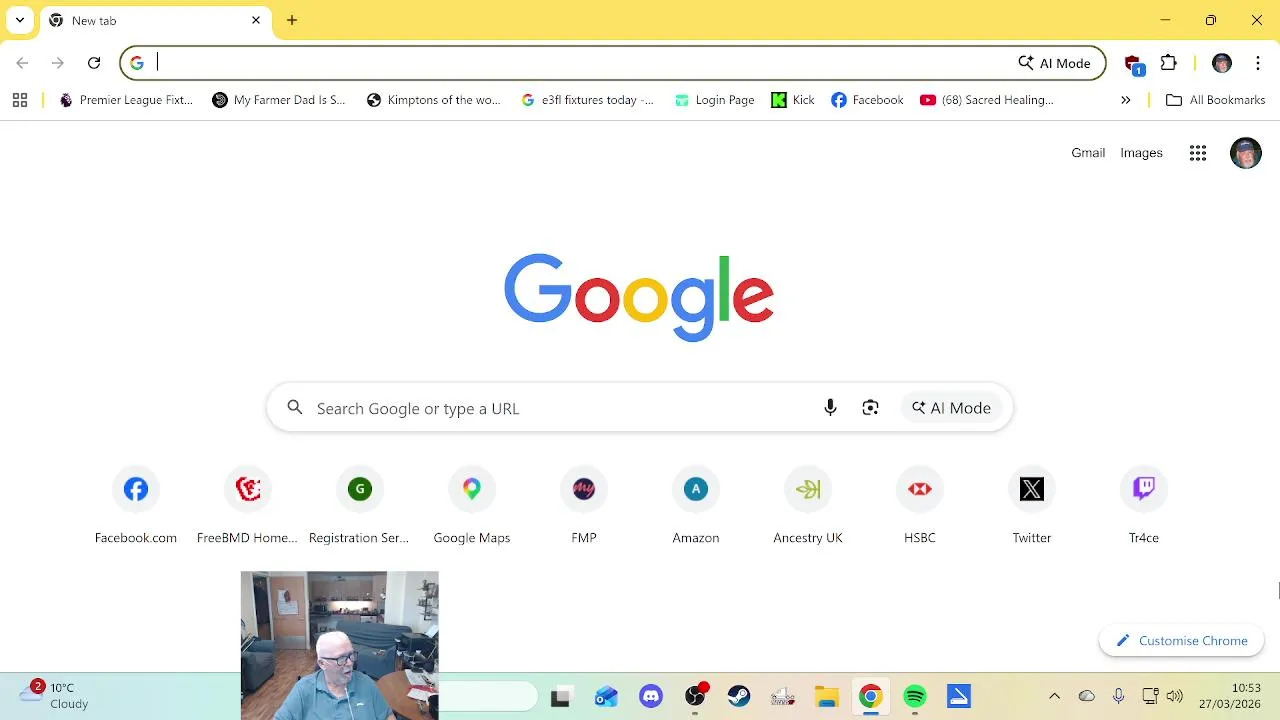Click the OneDrive cloud tray icon

tap(1087, 696)
